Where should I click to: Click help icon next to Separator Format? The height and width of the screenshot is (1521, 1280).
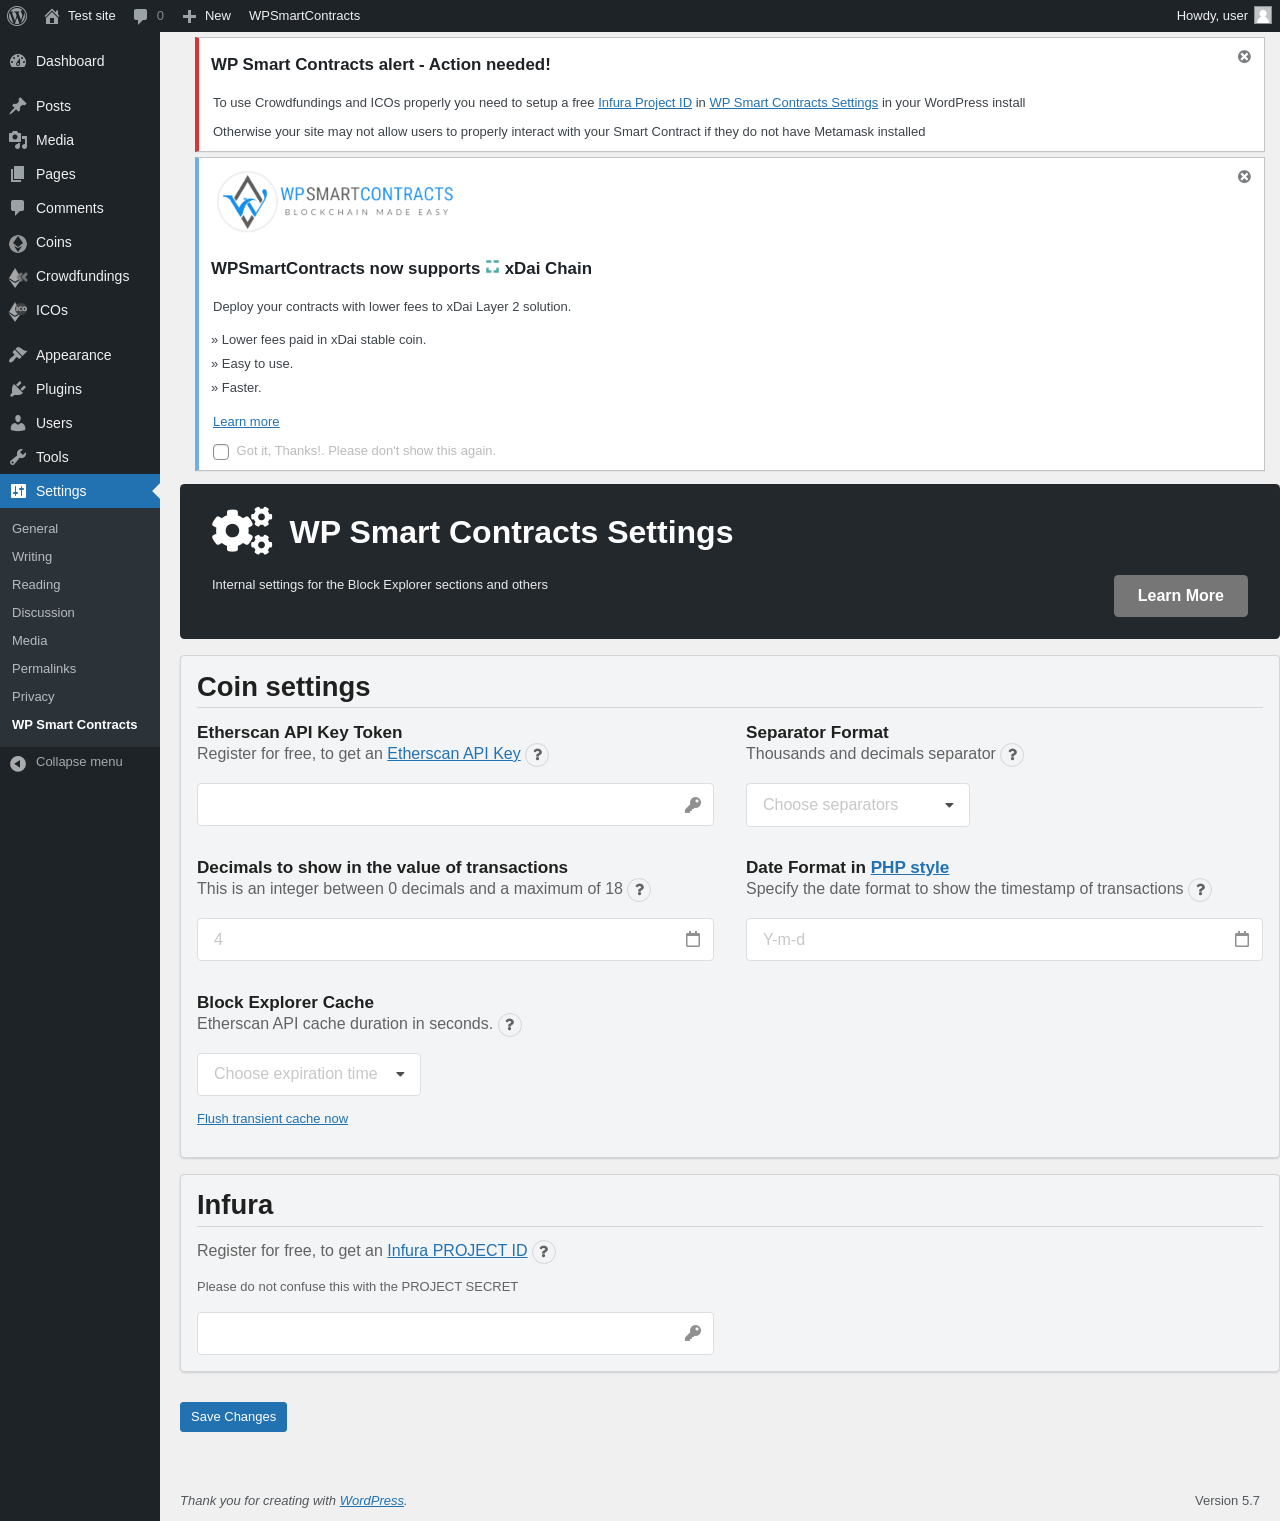click(1012, 755)
